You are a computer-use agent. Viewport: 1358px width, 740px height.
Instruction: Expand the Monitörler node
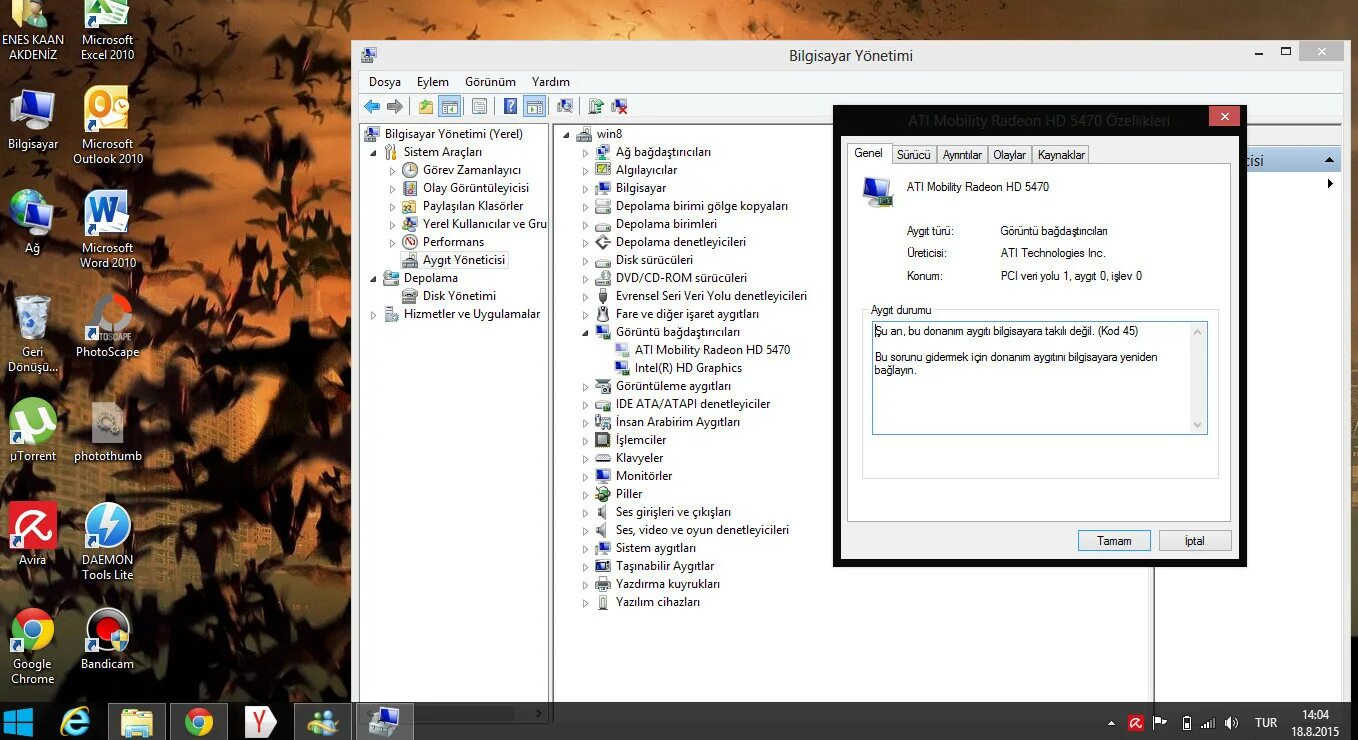coord(586,477)
